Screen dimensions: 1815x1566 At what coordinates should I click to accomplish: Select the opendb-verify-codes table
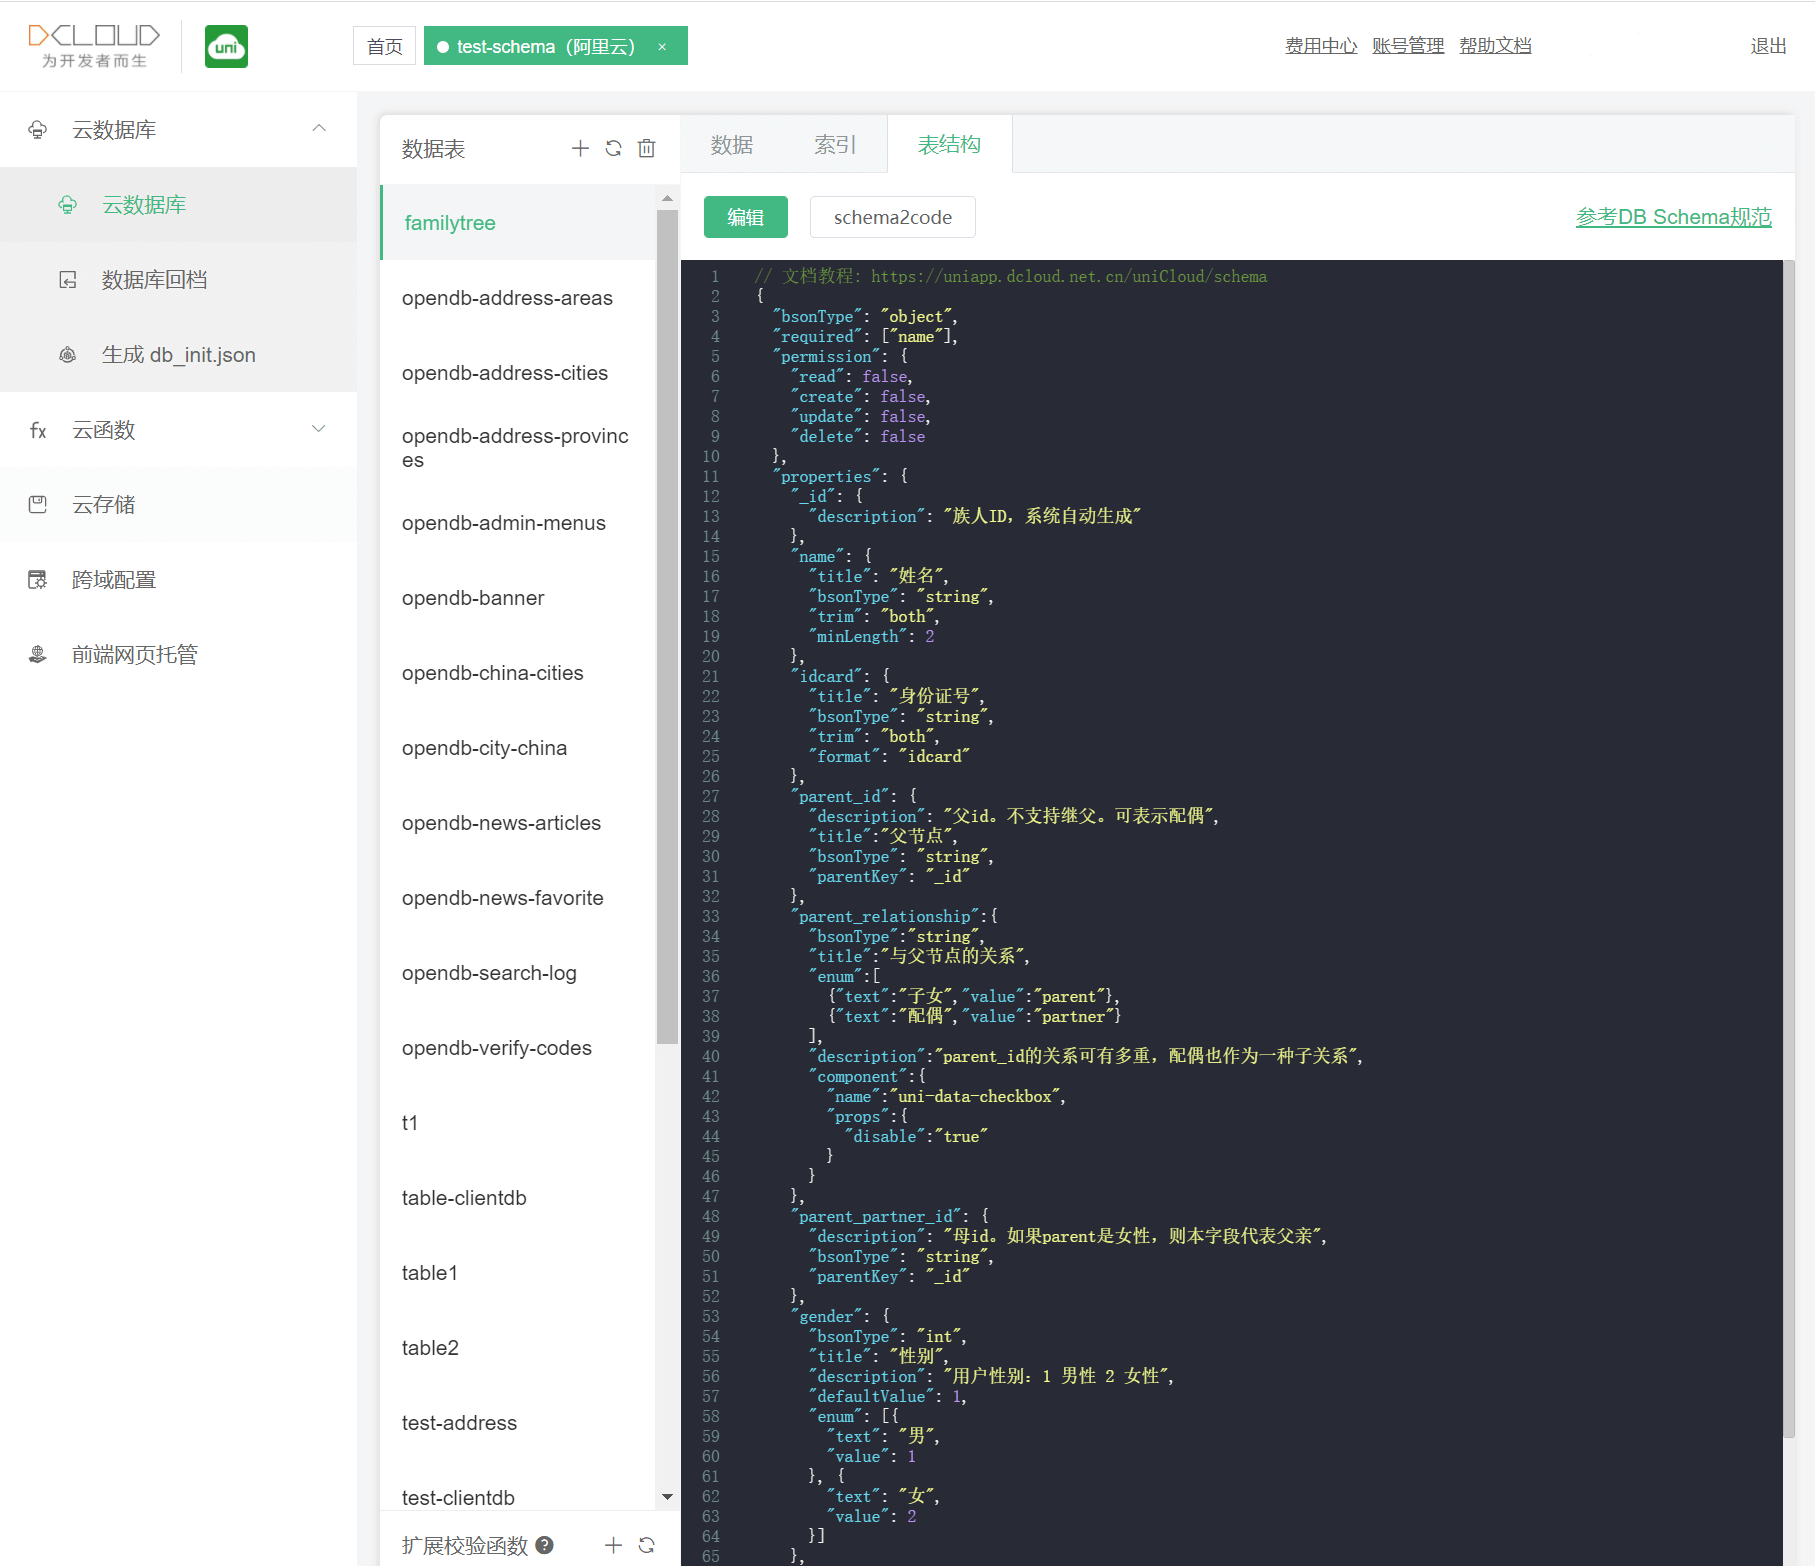[518, 1048]
